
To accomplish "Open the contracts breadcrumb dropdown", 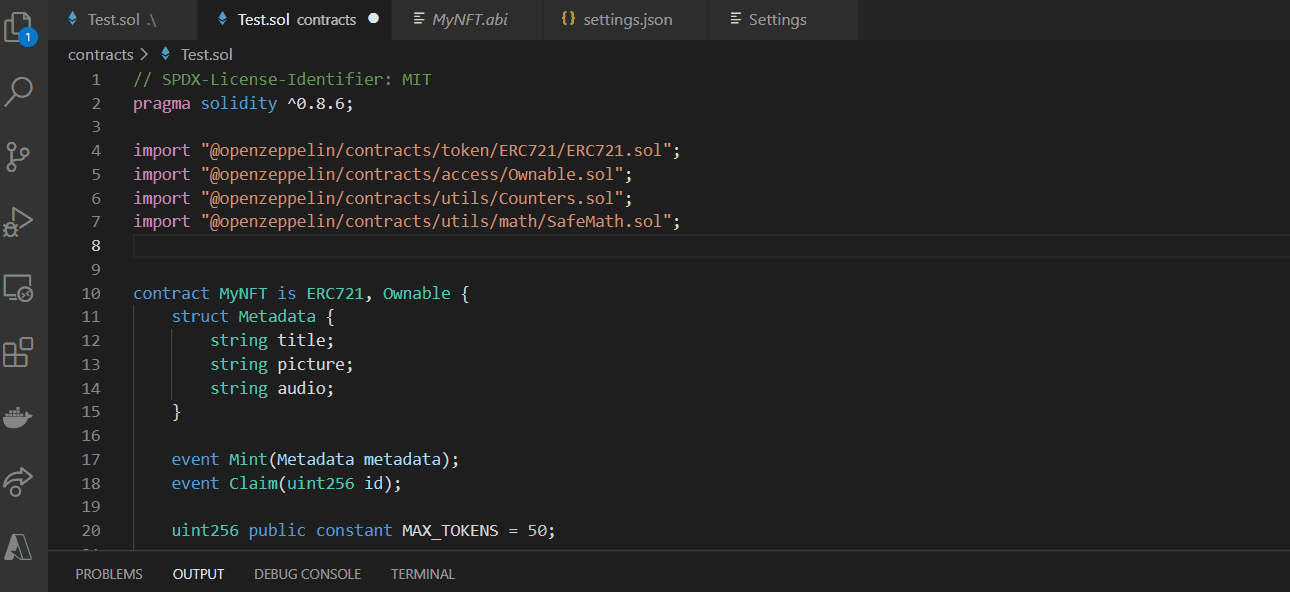I will tap(101, 54).
